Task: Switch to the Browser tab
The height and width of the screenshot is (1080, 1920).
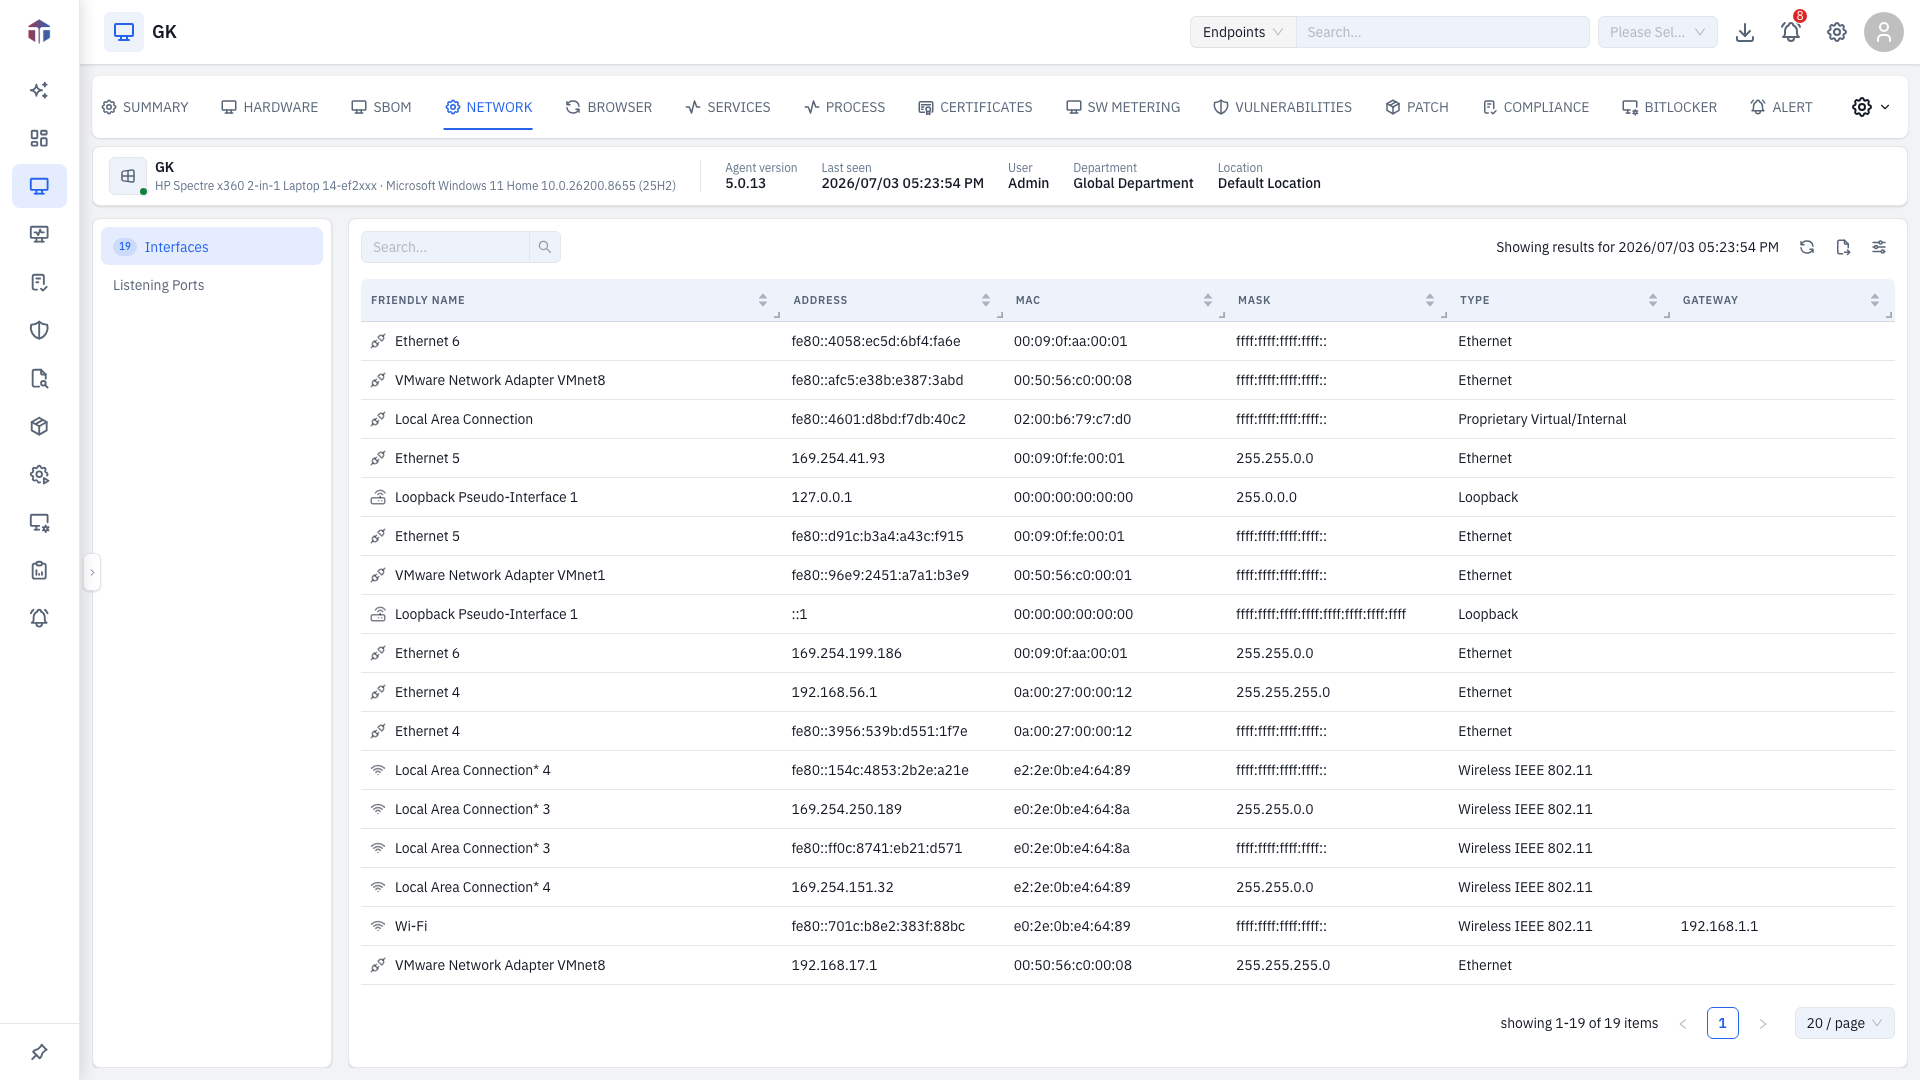Action: click(x=608, y=107)
